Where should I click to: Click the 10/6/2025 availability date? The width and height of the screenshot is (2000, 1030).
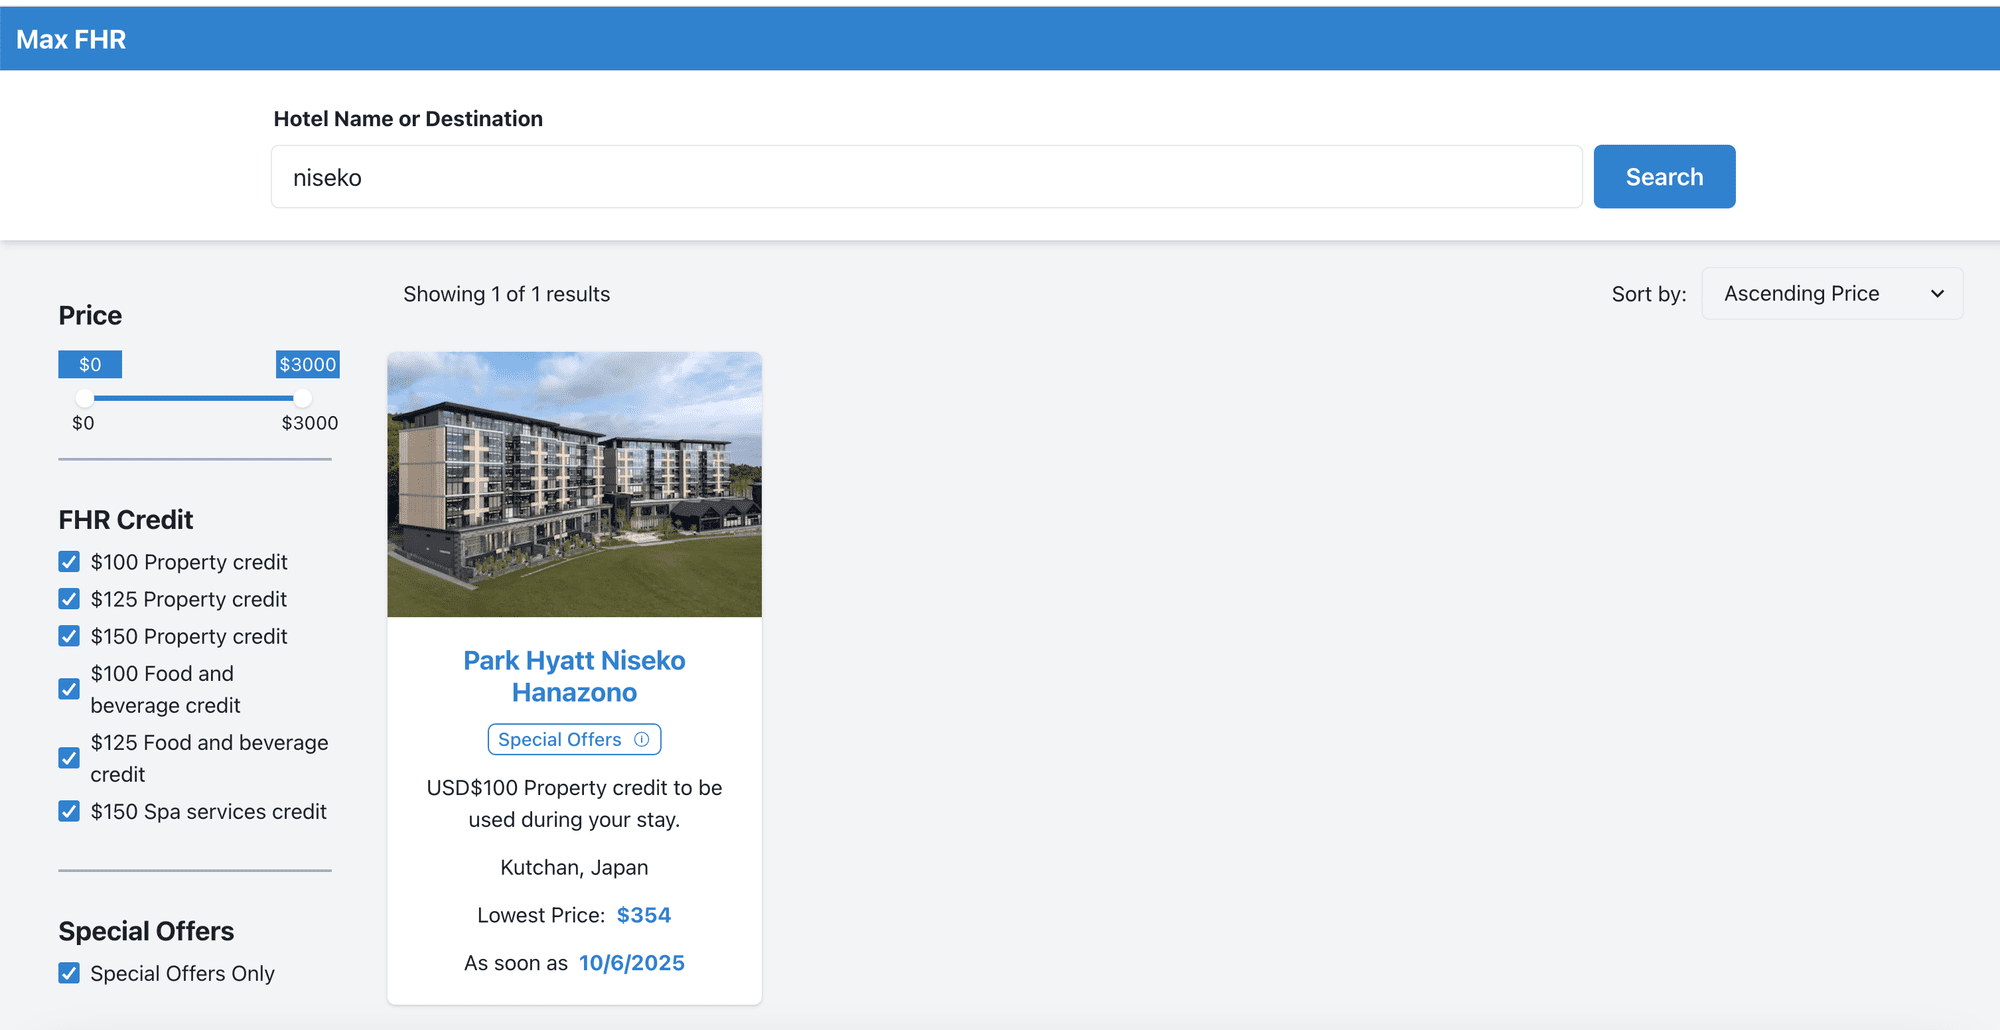point(632,963)
